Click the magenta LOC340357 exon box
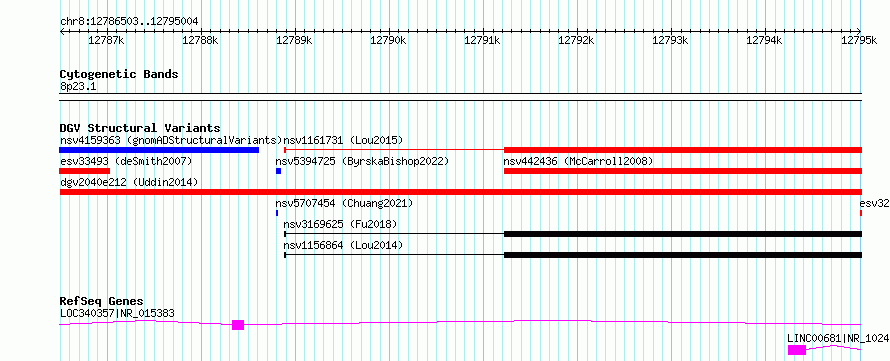 pos(238,325)
